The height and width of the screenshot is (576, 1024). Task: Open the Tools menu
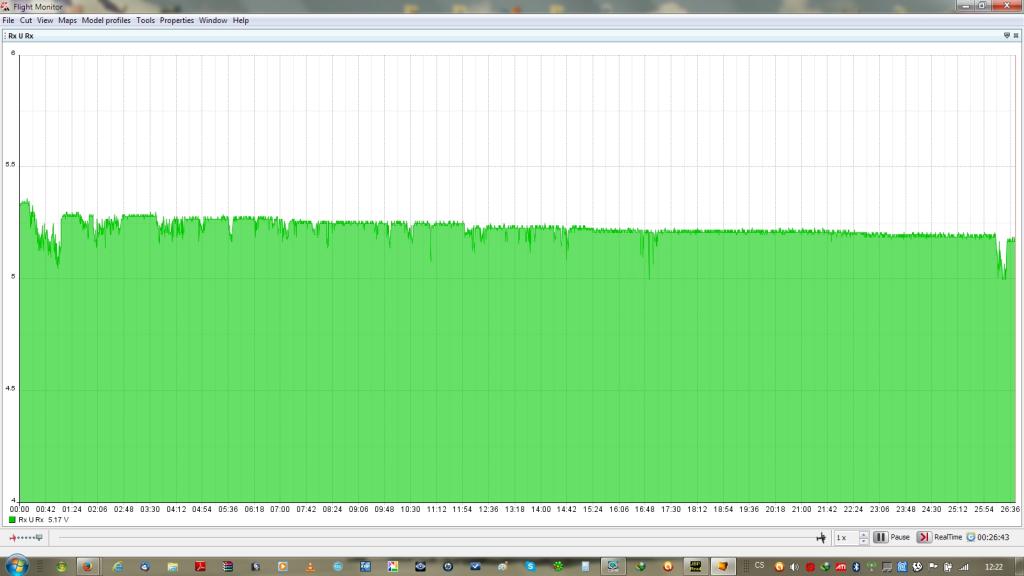[x=145, y=20]
